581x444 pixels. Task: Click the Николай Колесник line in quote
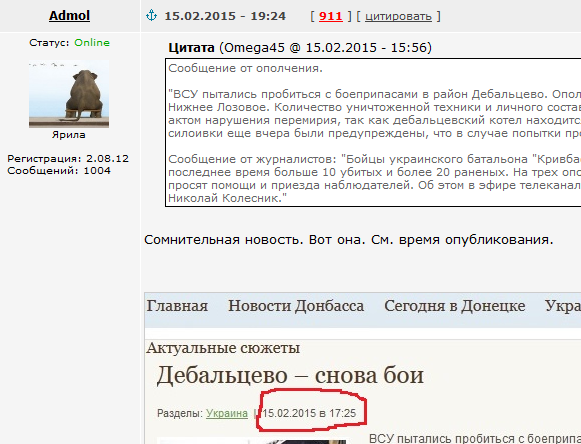click(228, 198)
